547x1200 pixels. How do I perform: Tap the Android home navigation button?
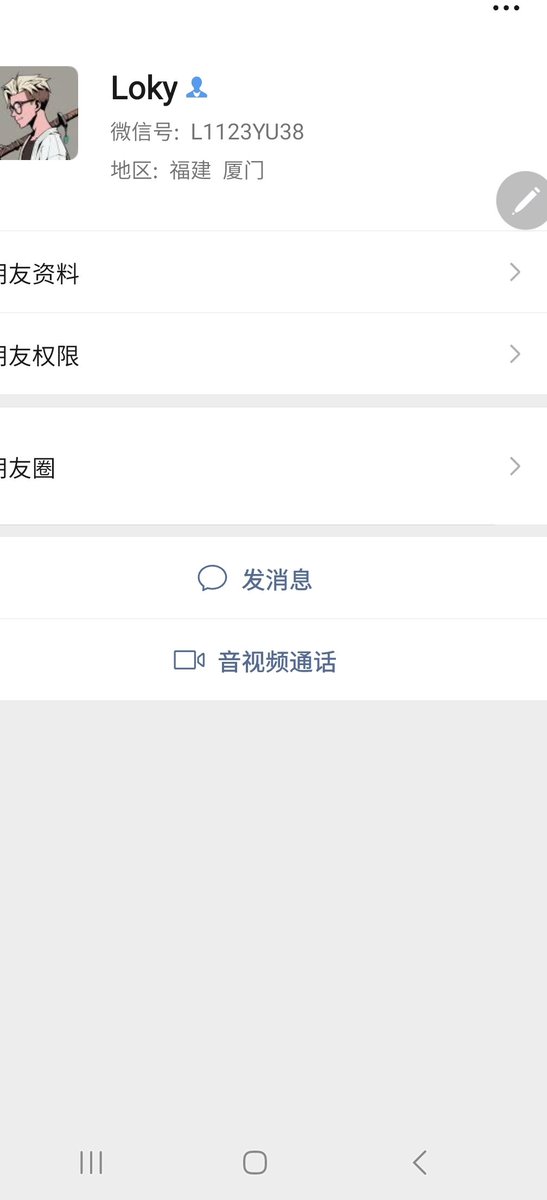tap(255, 1162)
